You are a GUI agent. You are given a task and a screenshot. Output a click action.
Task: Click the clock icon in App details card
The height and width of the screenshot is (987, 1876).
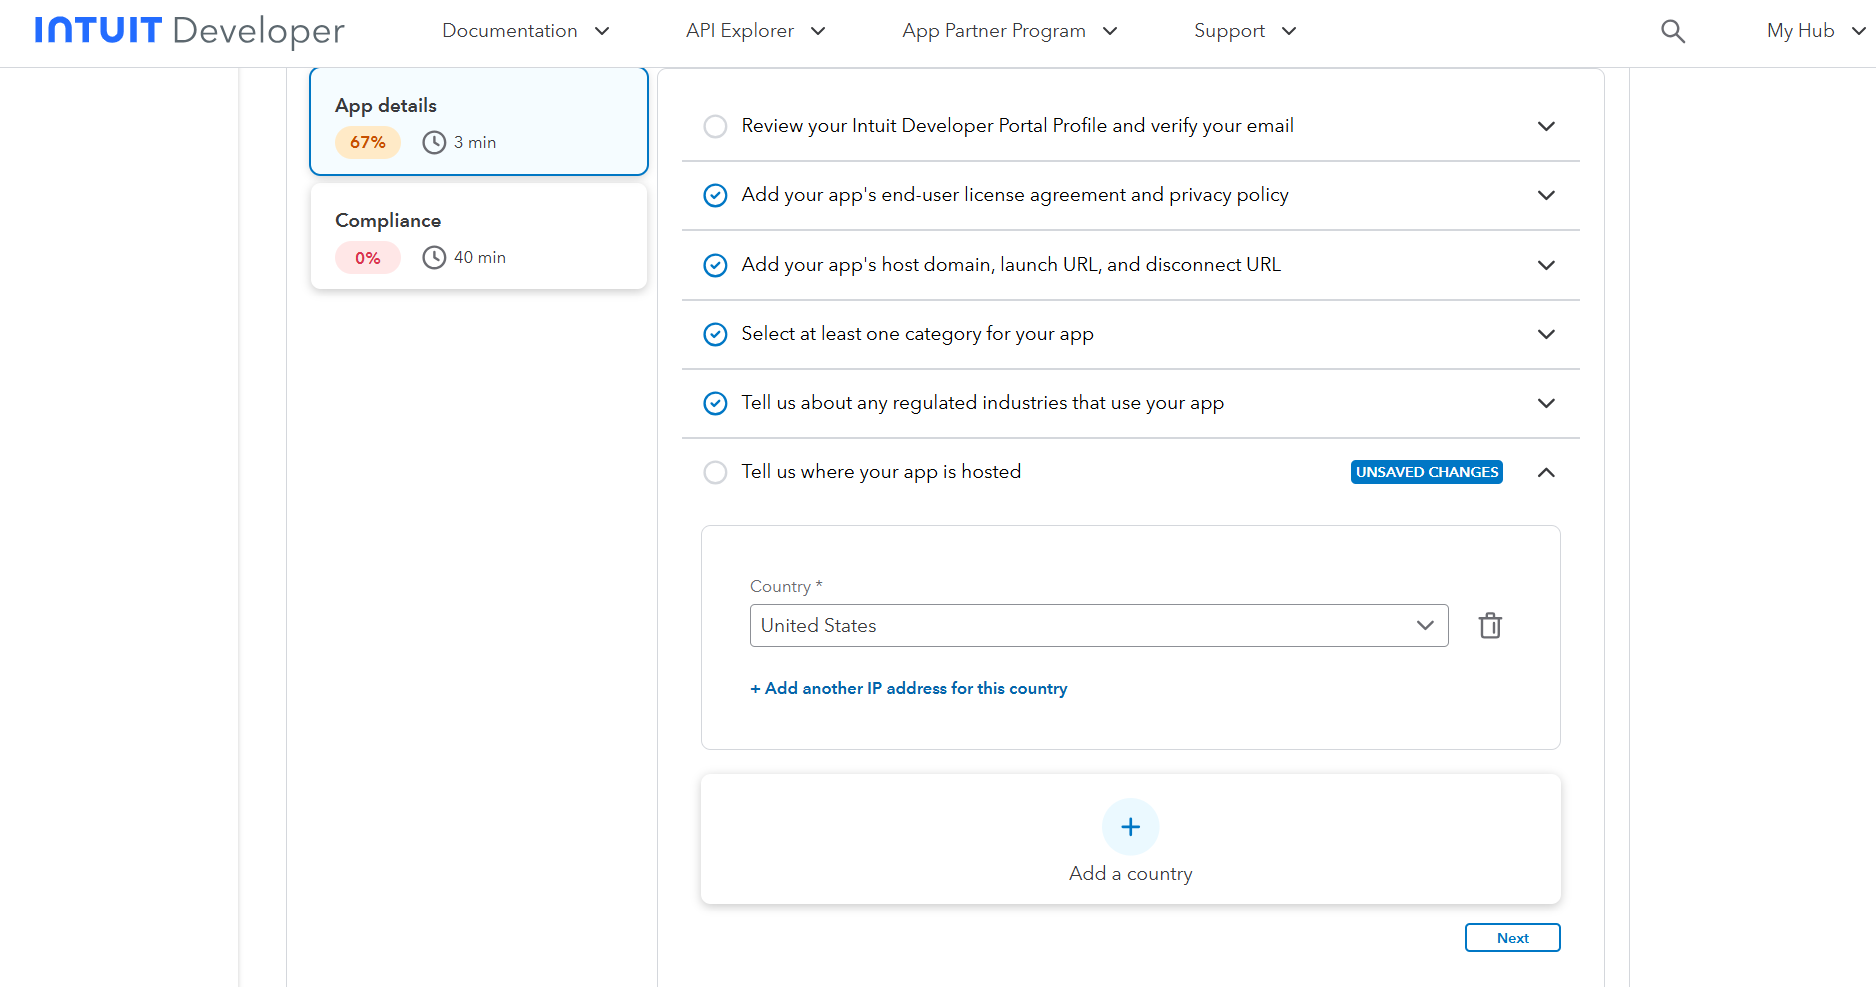[x=434, y=143]
